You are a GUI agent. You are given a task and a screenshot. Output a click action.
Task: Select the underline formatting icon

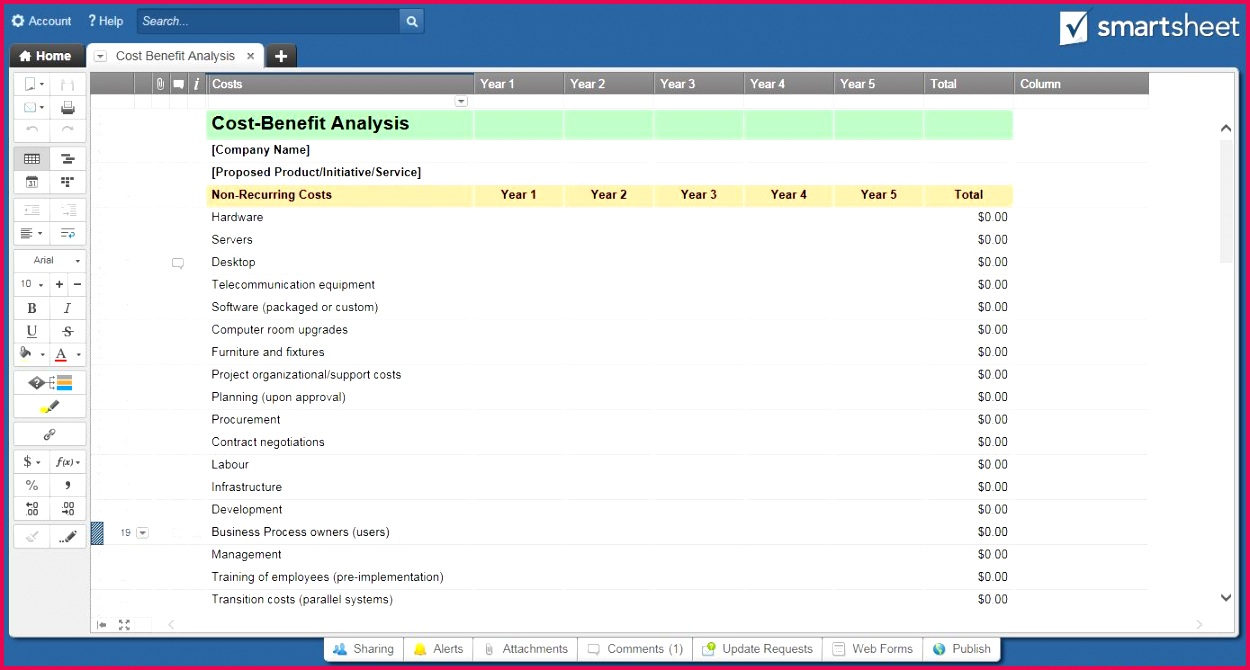pos(31,331)
